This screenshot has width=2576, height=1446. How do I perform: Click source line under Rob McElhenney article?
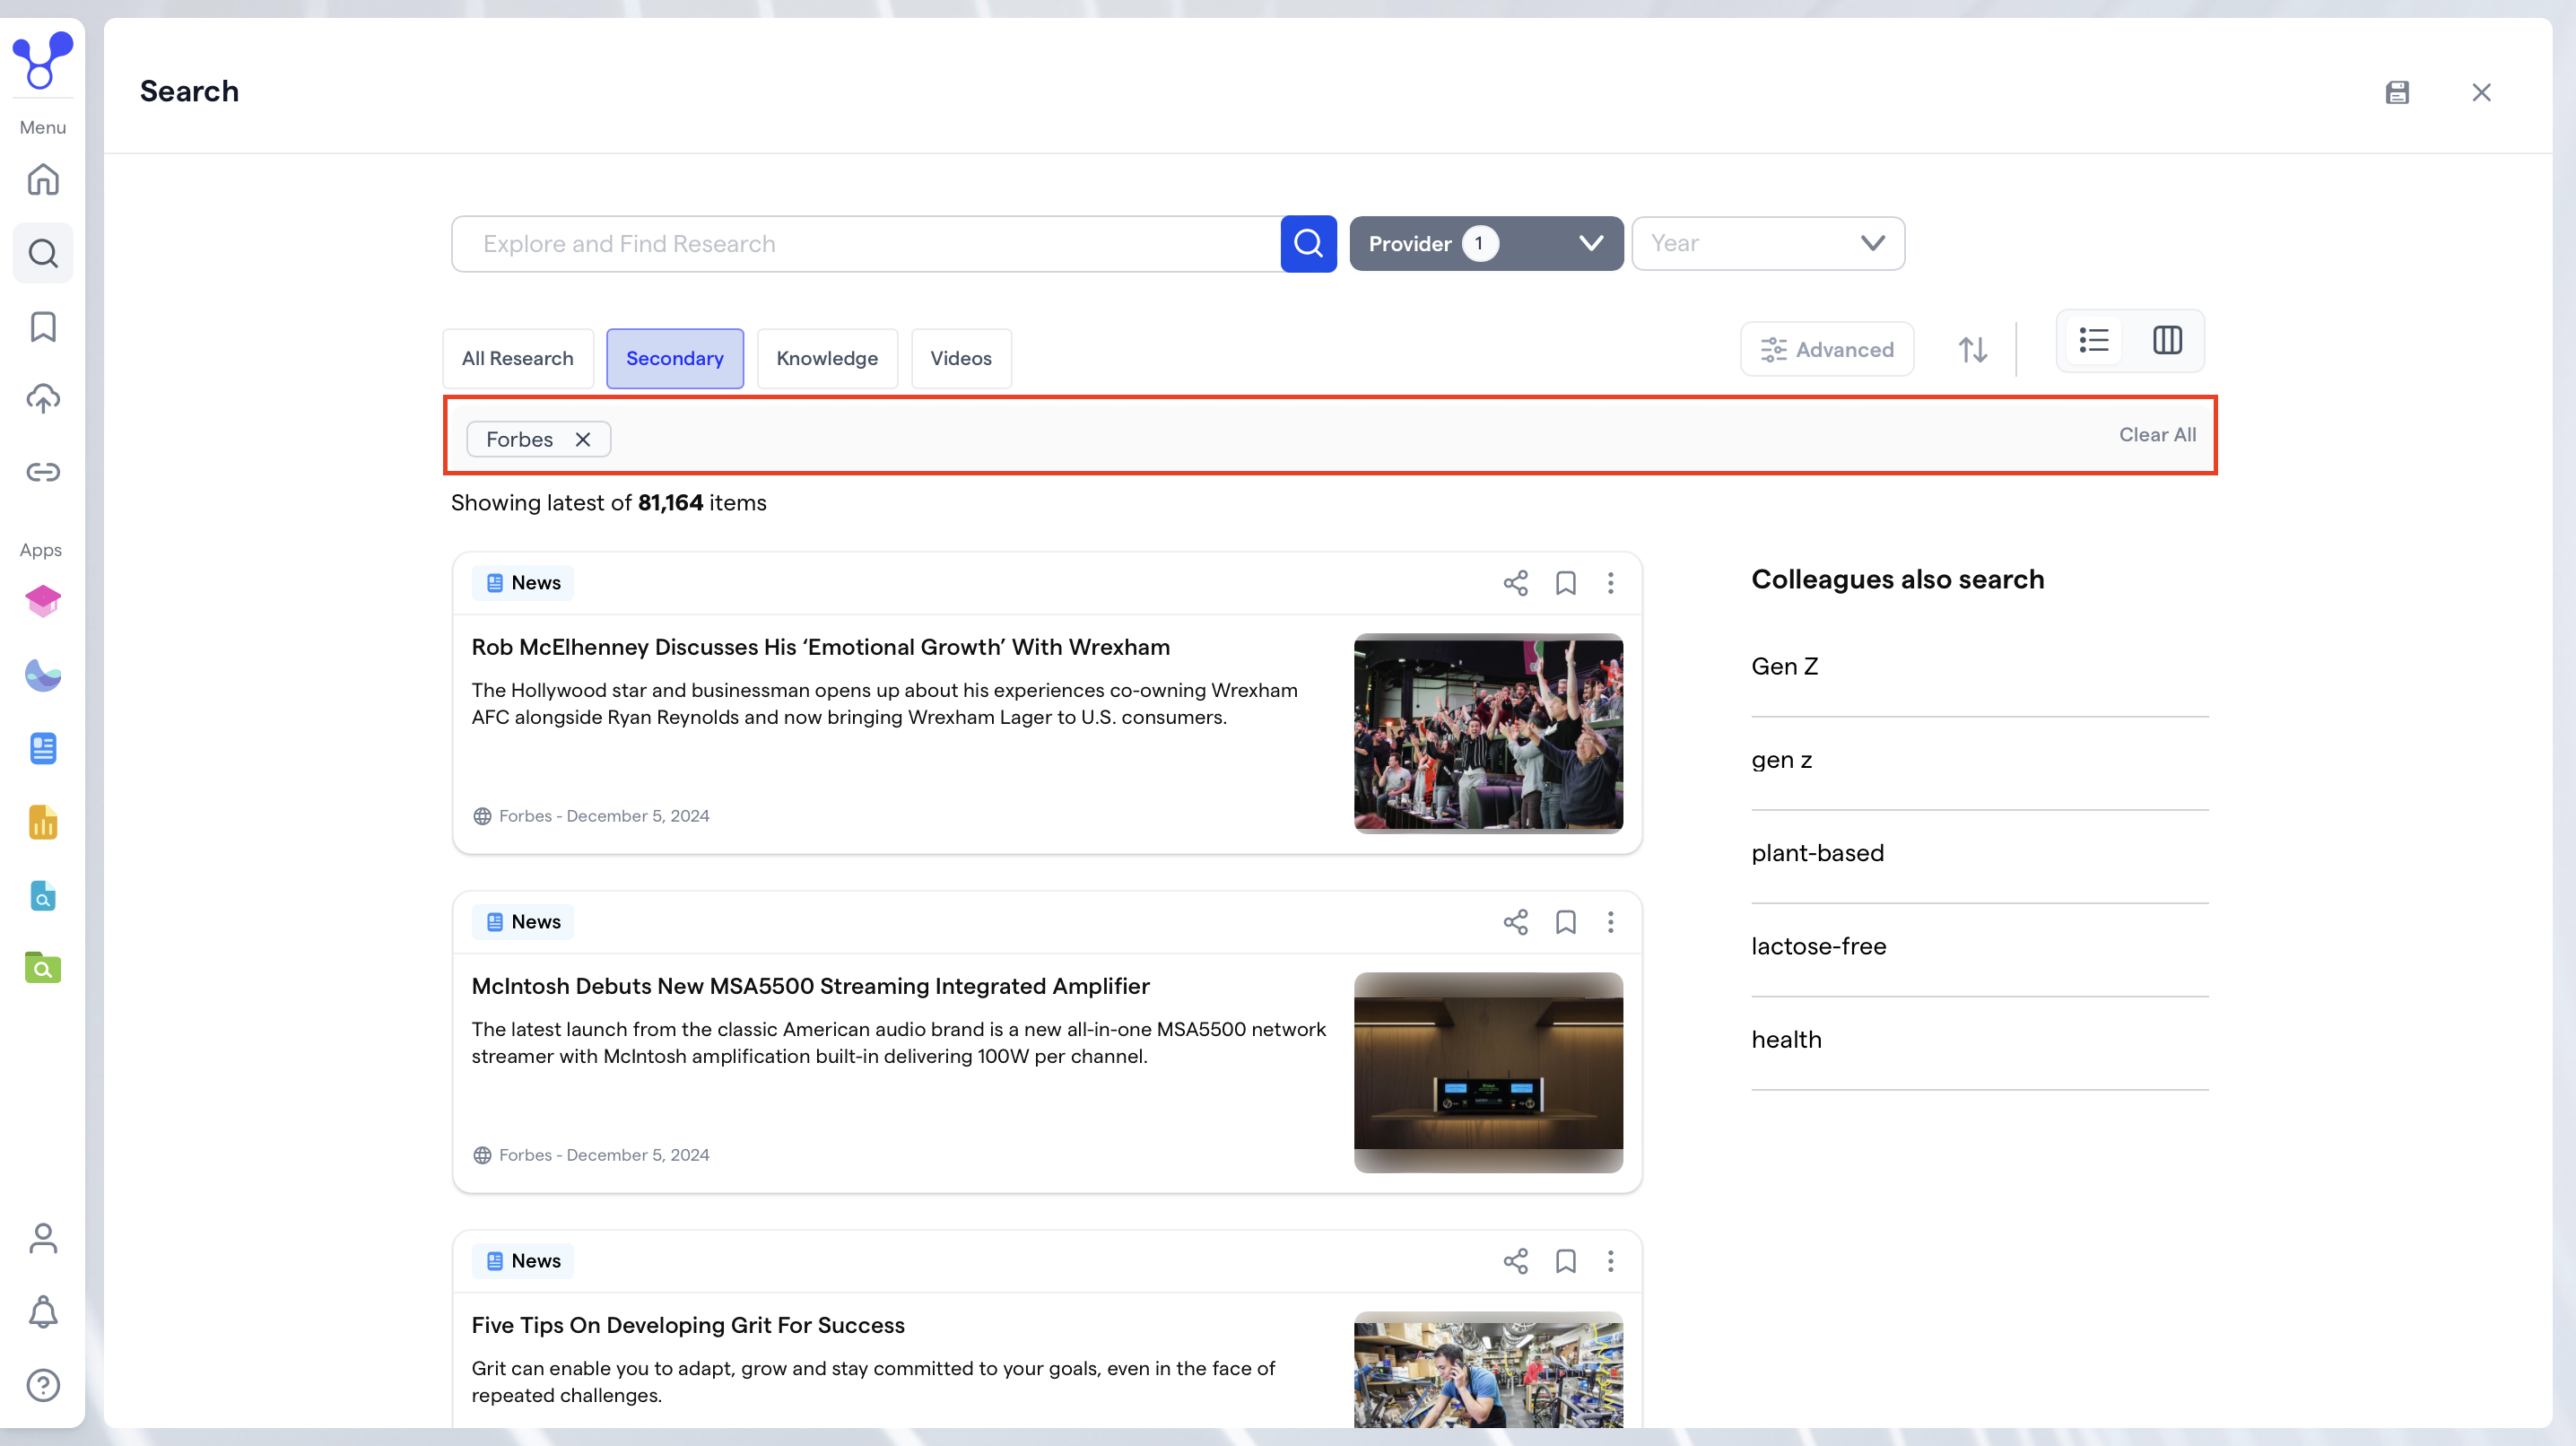click(591, 816)
